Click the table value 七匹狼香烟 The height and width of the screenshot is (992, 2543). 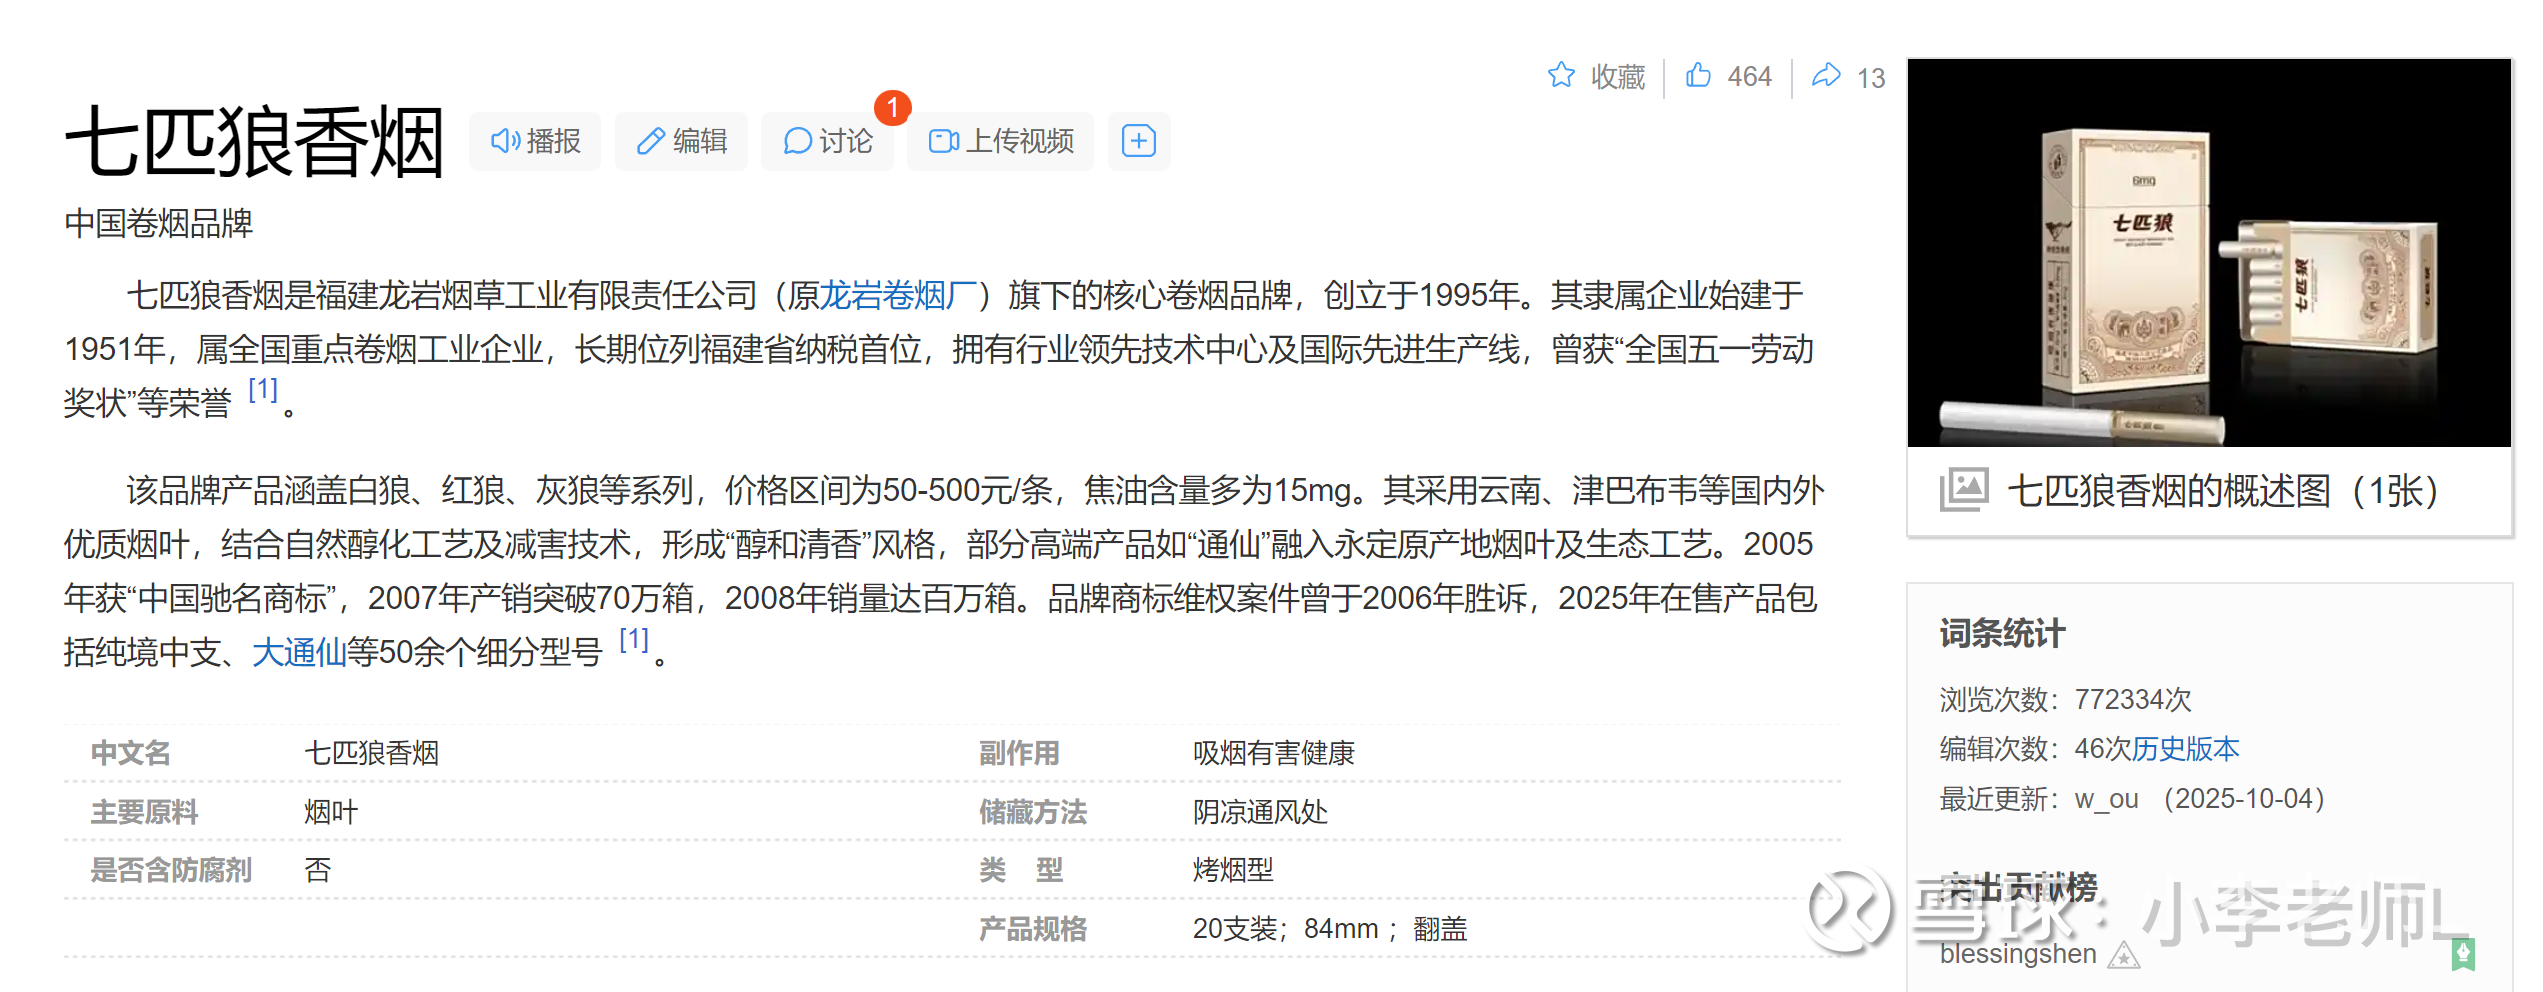[x=371, y=752]
